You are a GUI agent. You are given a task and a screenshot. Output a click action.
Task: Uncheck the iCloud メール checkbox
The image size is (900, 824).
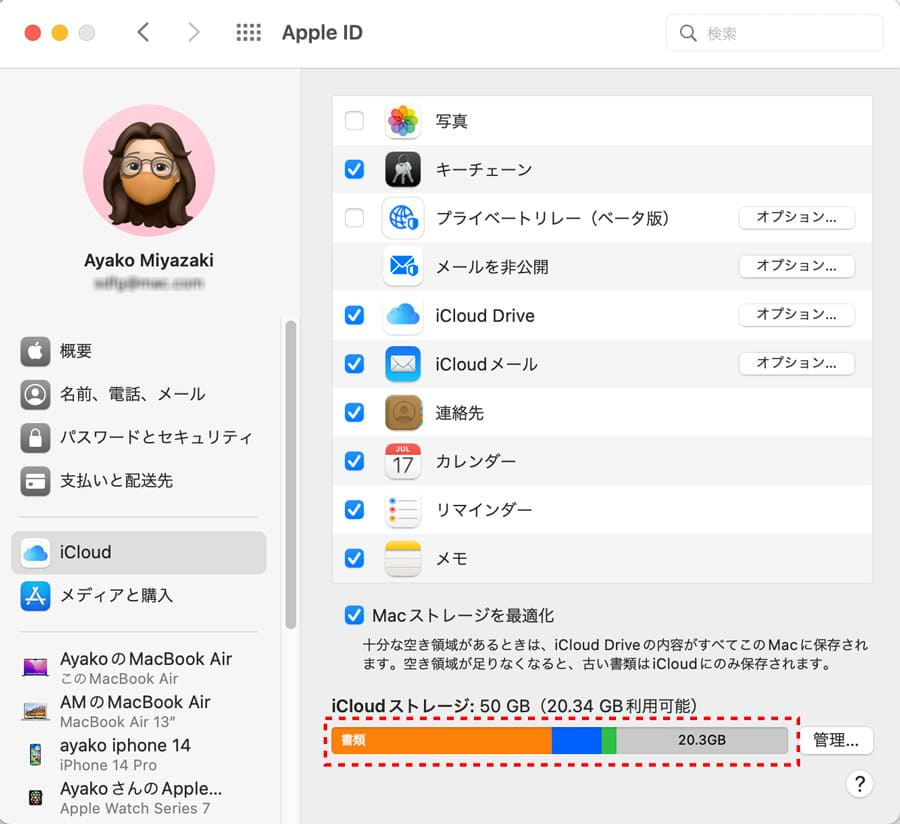coord(354,364)
